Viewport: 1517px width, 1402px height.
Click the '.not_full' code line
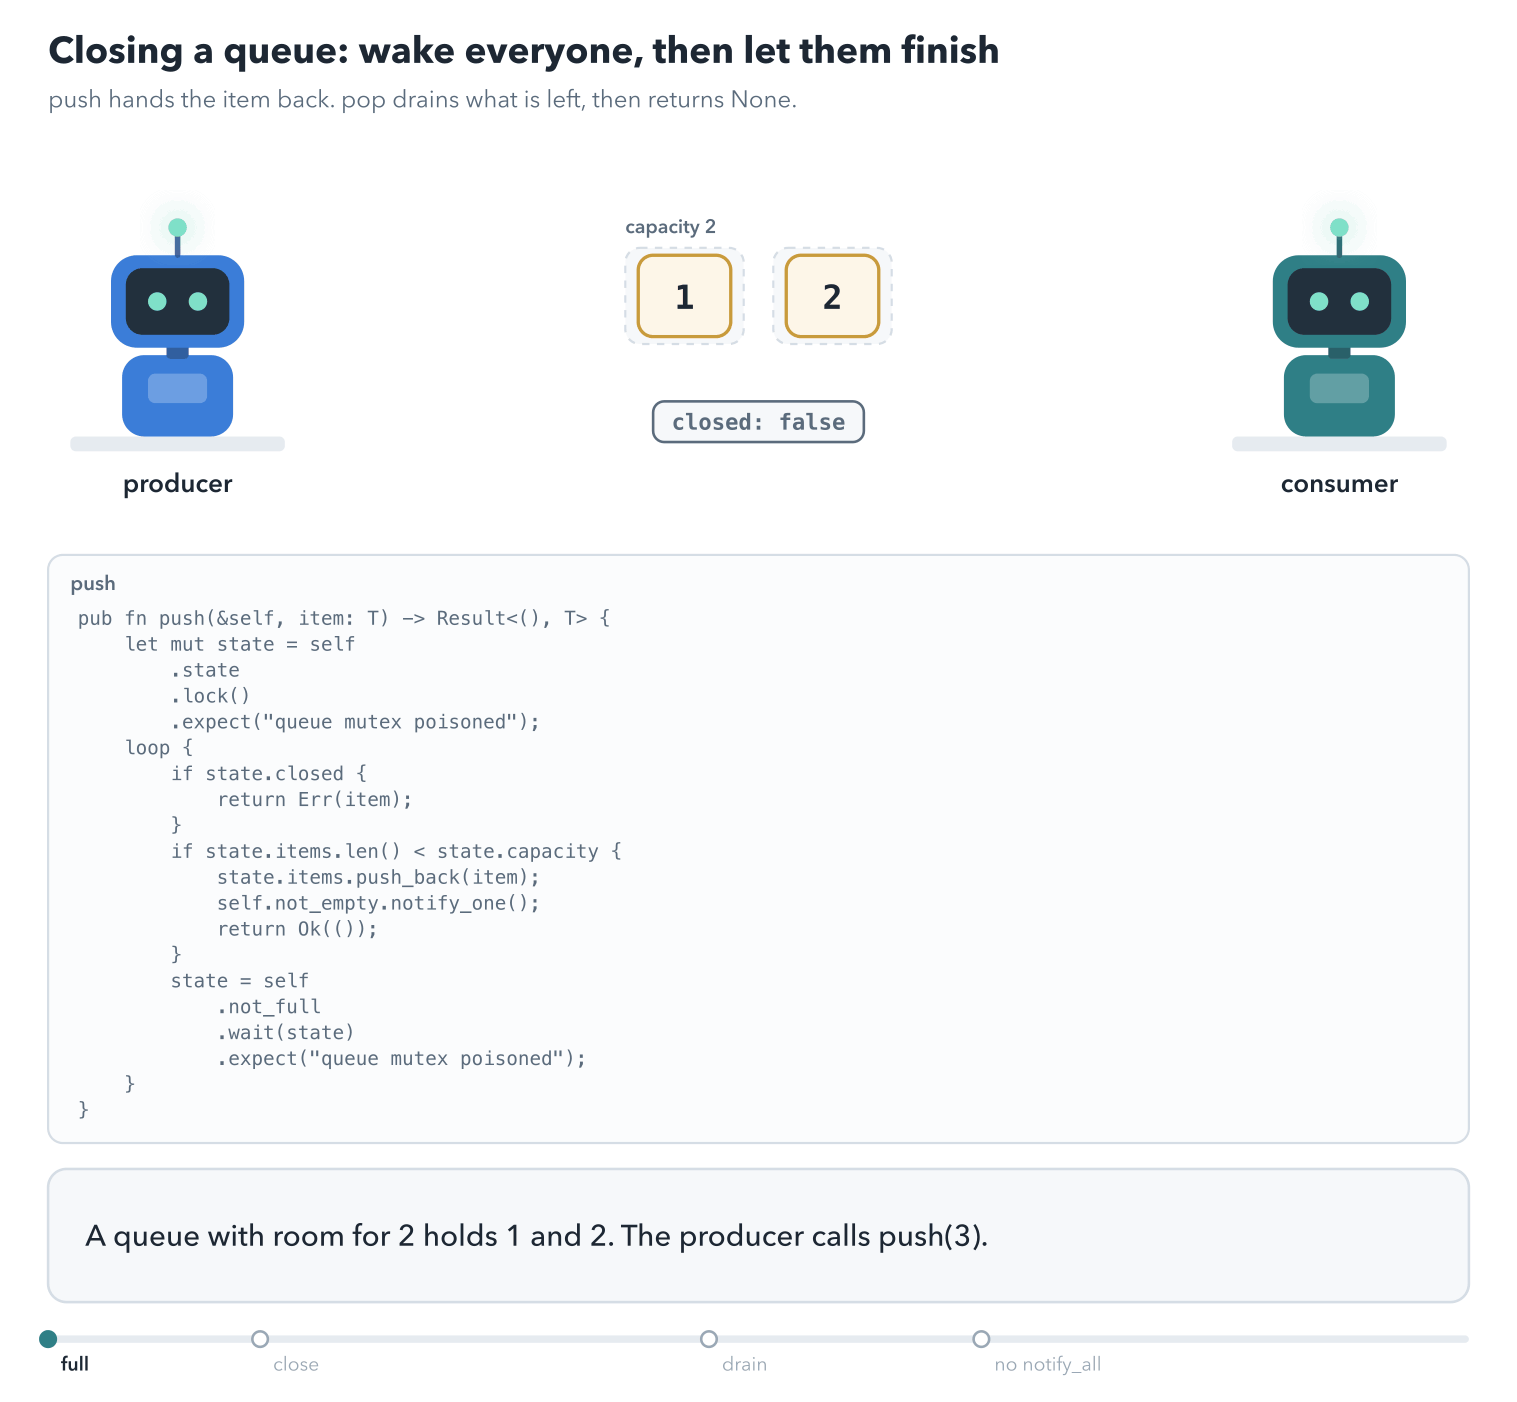click(x=269, y=1006)
